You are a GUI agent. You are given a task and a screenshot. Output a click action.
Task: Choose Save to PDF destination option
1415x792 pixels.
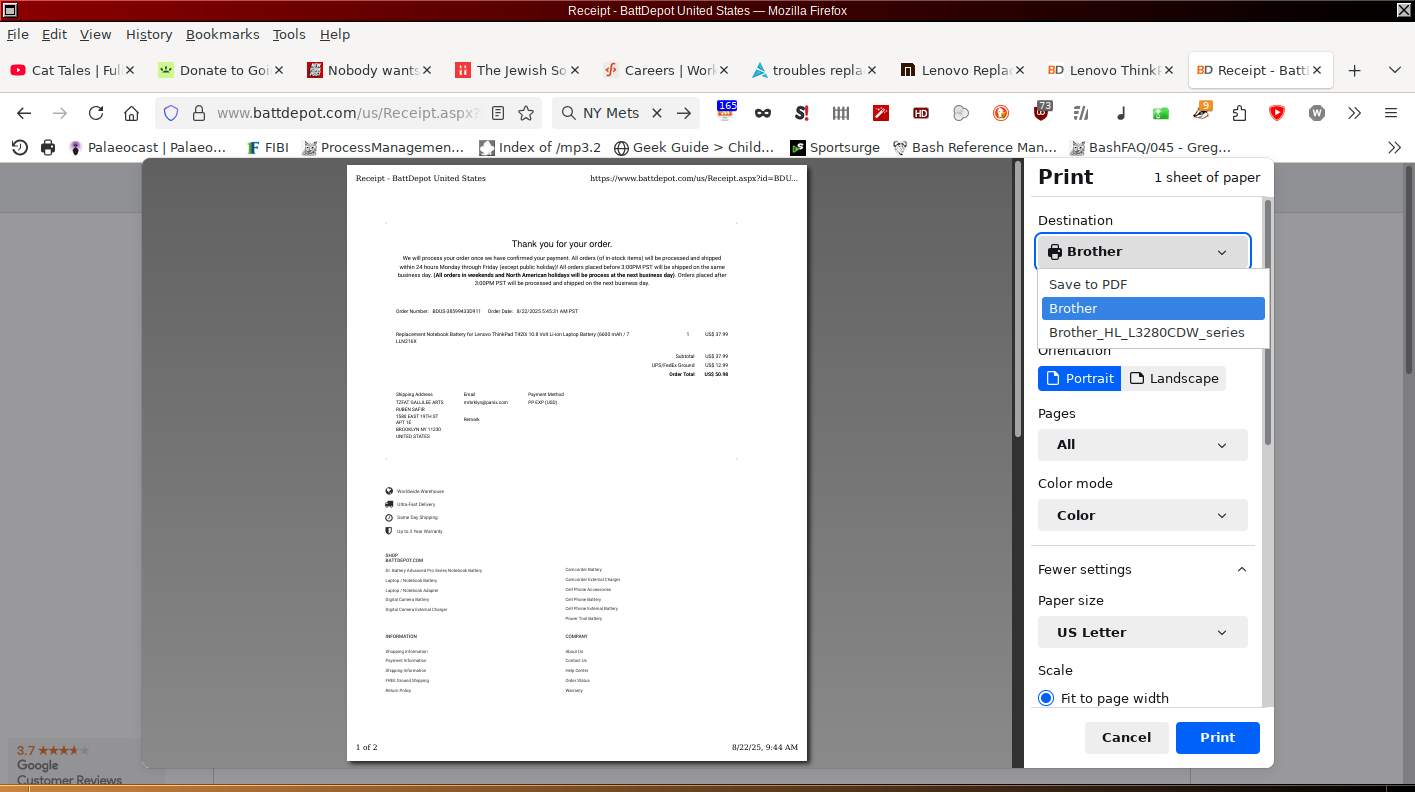tap(1088, 284)
